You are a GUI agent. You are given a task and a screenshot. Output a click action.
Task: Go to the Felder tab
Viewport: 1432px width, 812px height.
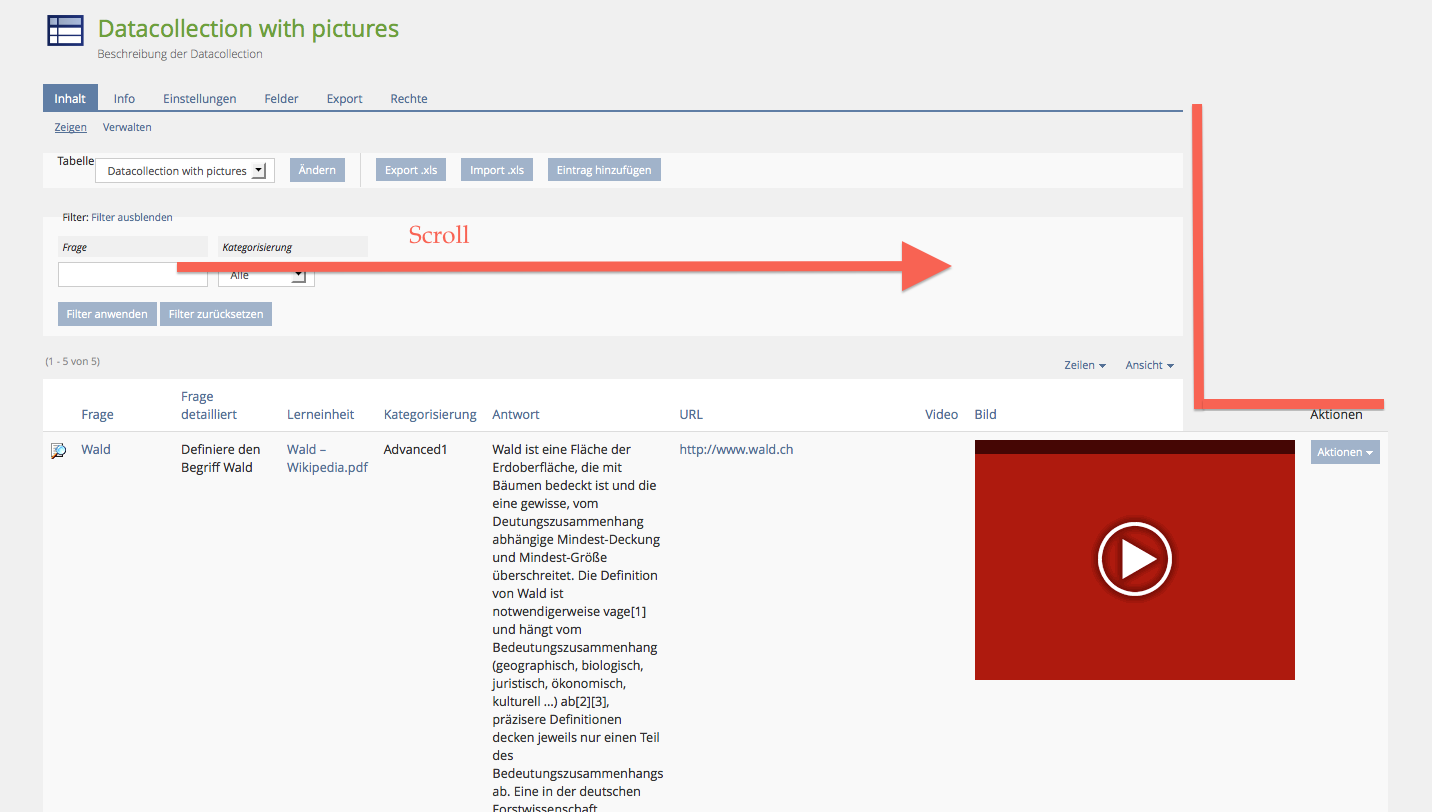(281, 99)
